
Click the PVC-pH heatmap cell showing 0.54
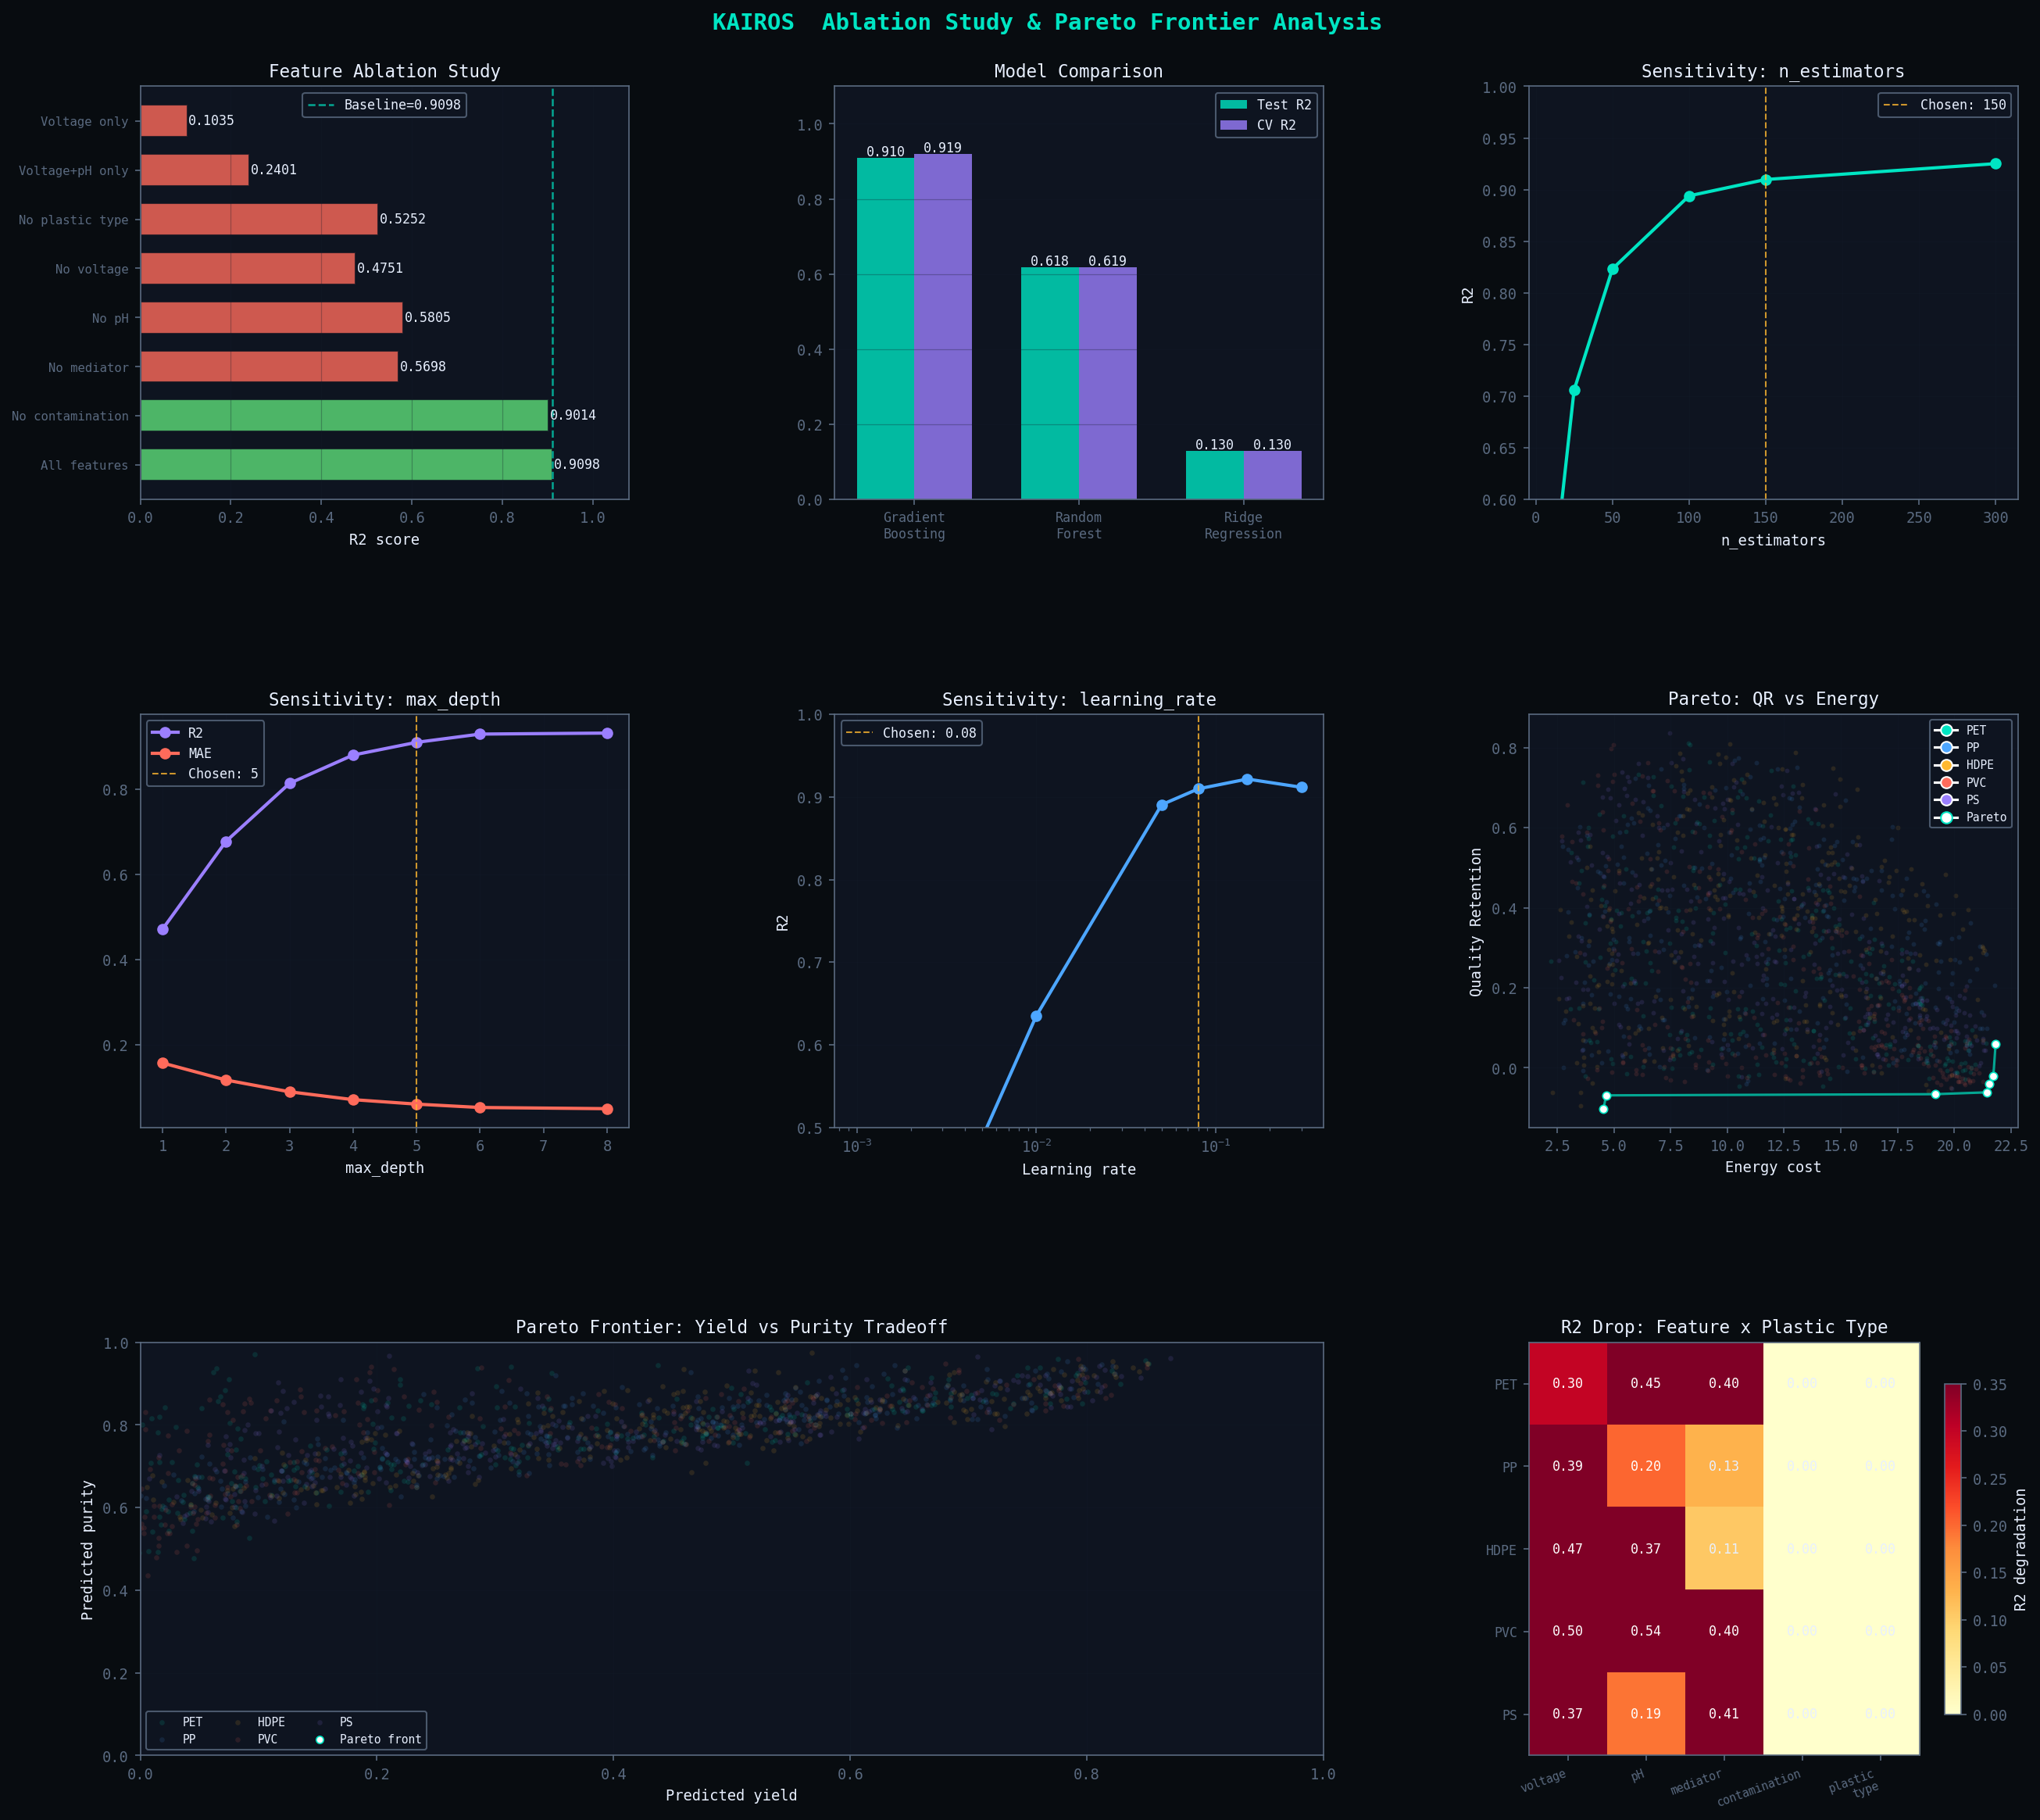coord(1646,1631)
